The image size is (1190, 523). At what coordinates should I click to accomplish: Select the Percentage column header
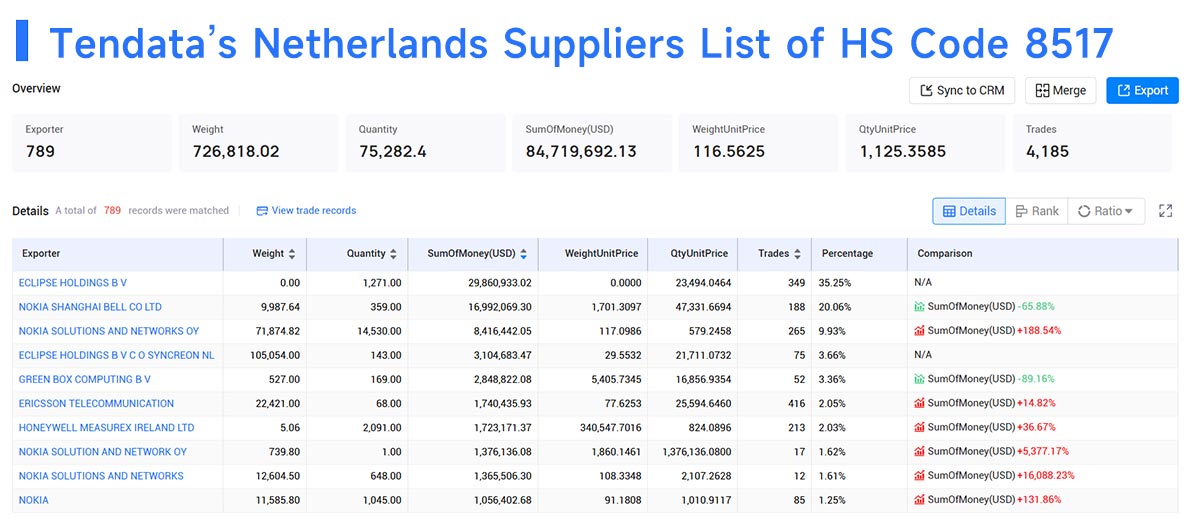tap(859, 254)
